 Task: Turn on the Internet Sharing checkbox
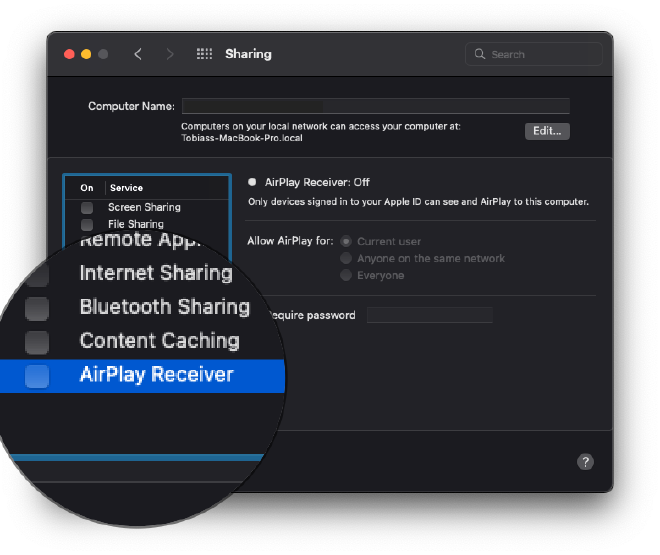37,274
